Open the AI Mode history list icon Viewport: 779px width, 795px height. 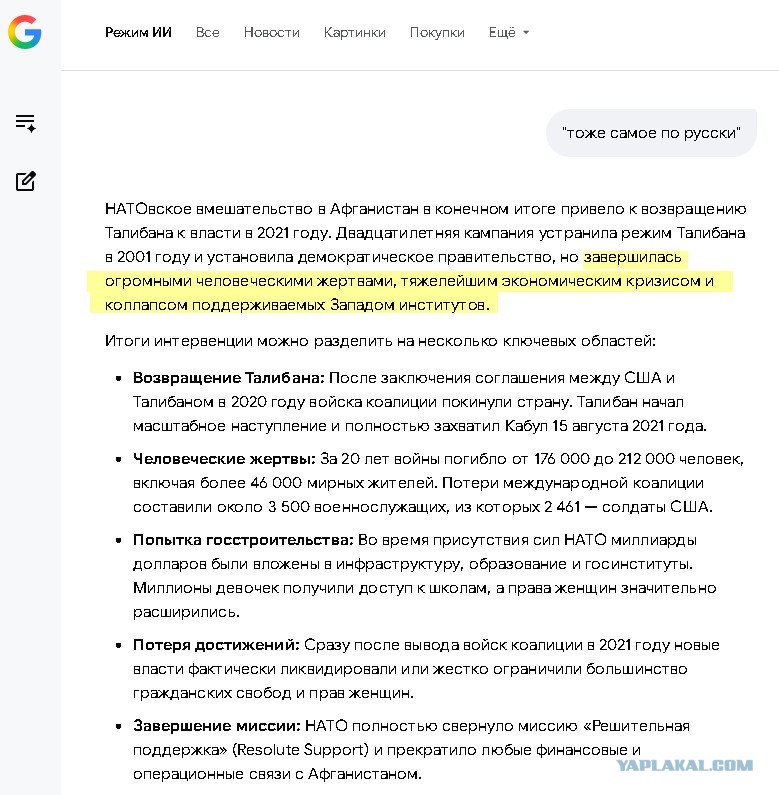[x=25, y=123]
